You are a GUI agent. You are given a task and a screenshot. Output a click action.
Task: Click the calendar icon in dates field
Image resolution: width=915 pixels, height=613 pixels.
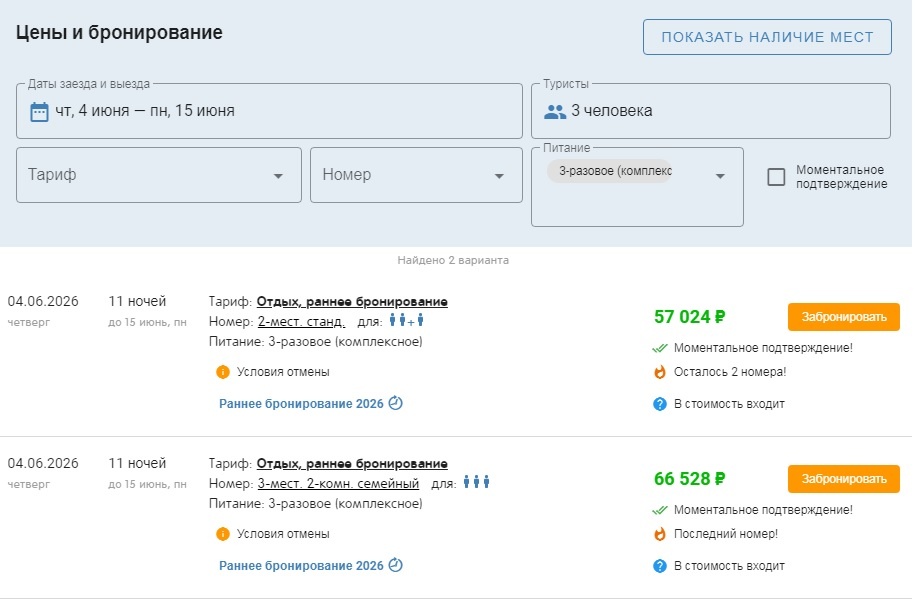pos(40,111)
